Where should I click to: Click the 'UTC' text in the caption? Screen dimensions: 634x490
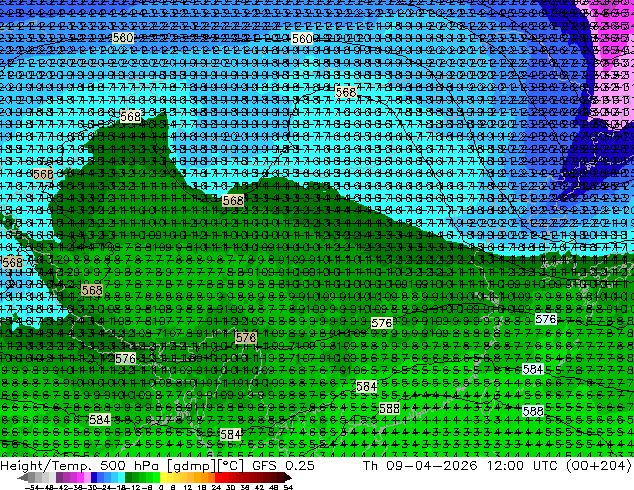pos(546,465)
